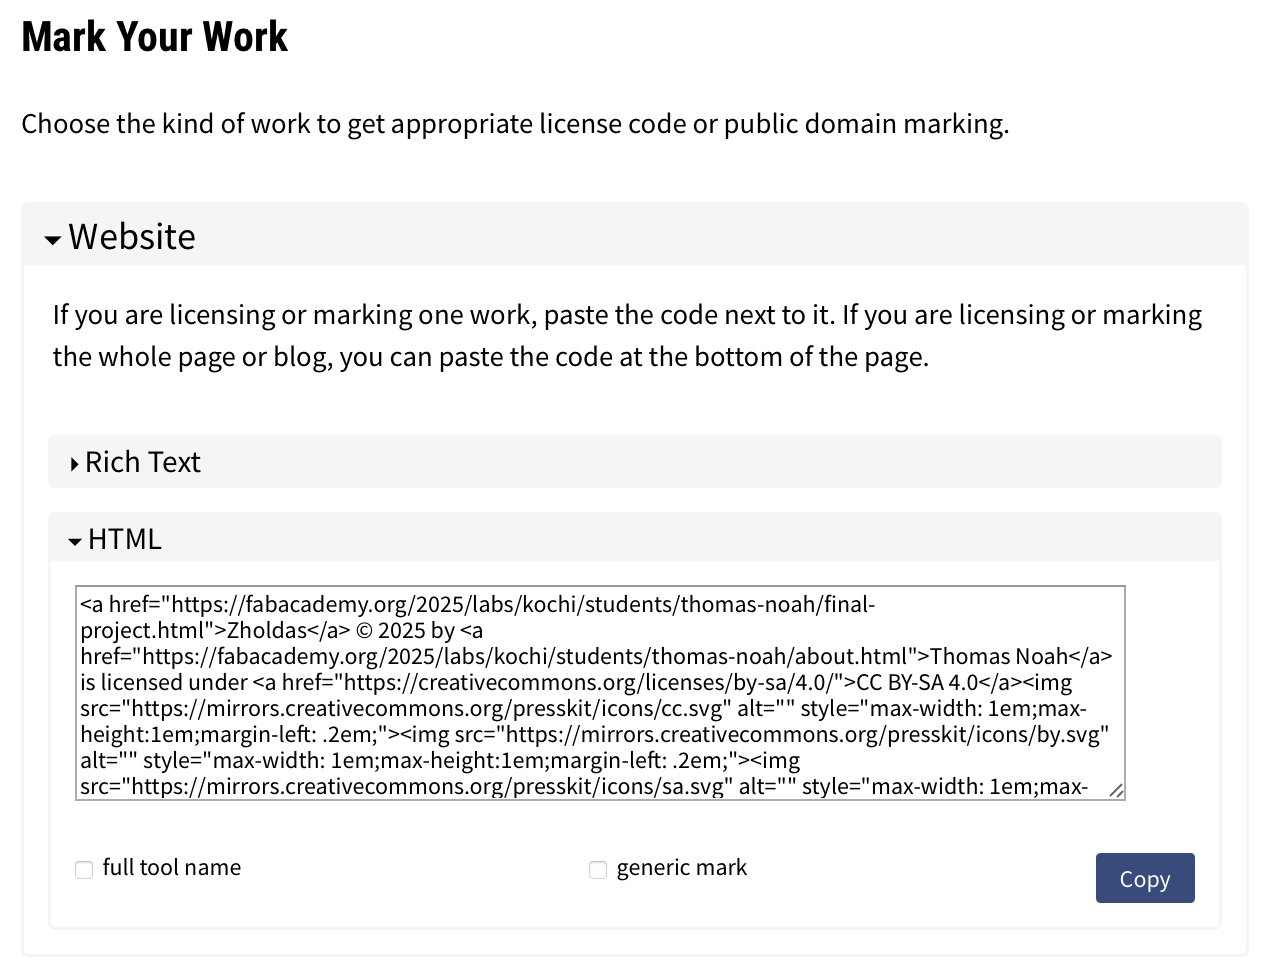Expand the Rich Text section
This screenshot has width=1268, height=970.
142,462
